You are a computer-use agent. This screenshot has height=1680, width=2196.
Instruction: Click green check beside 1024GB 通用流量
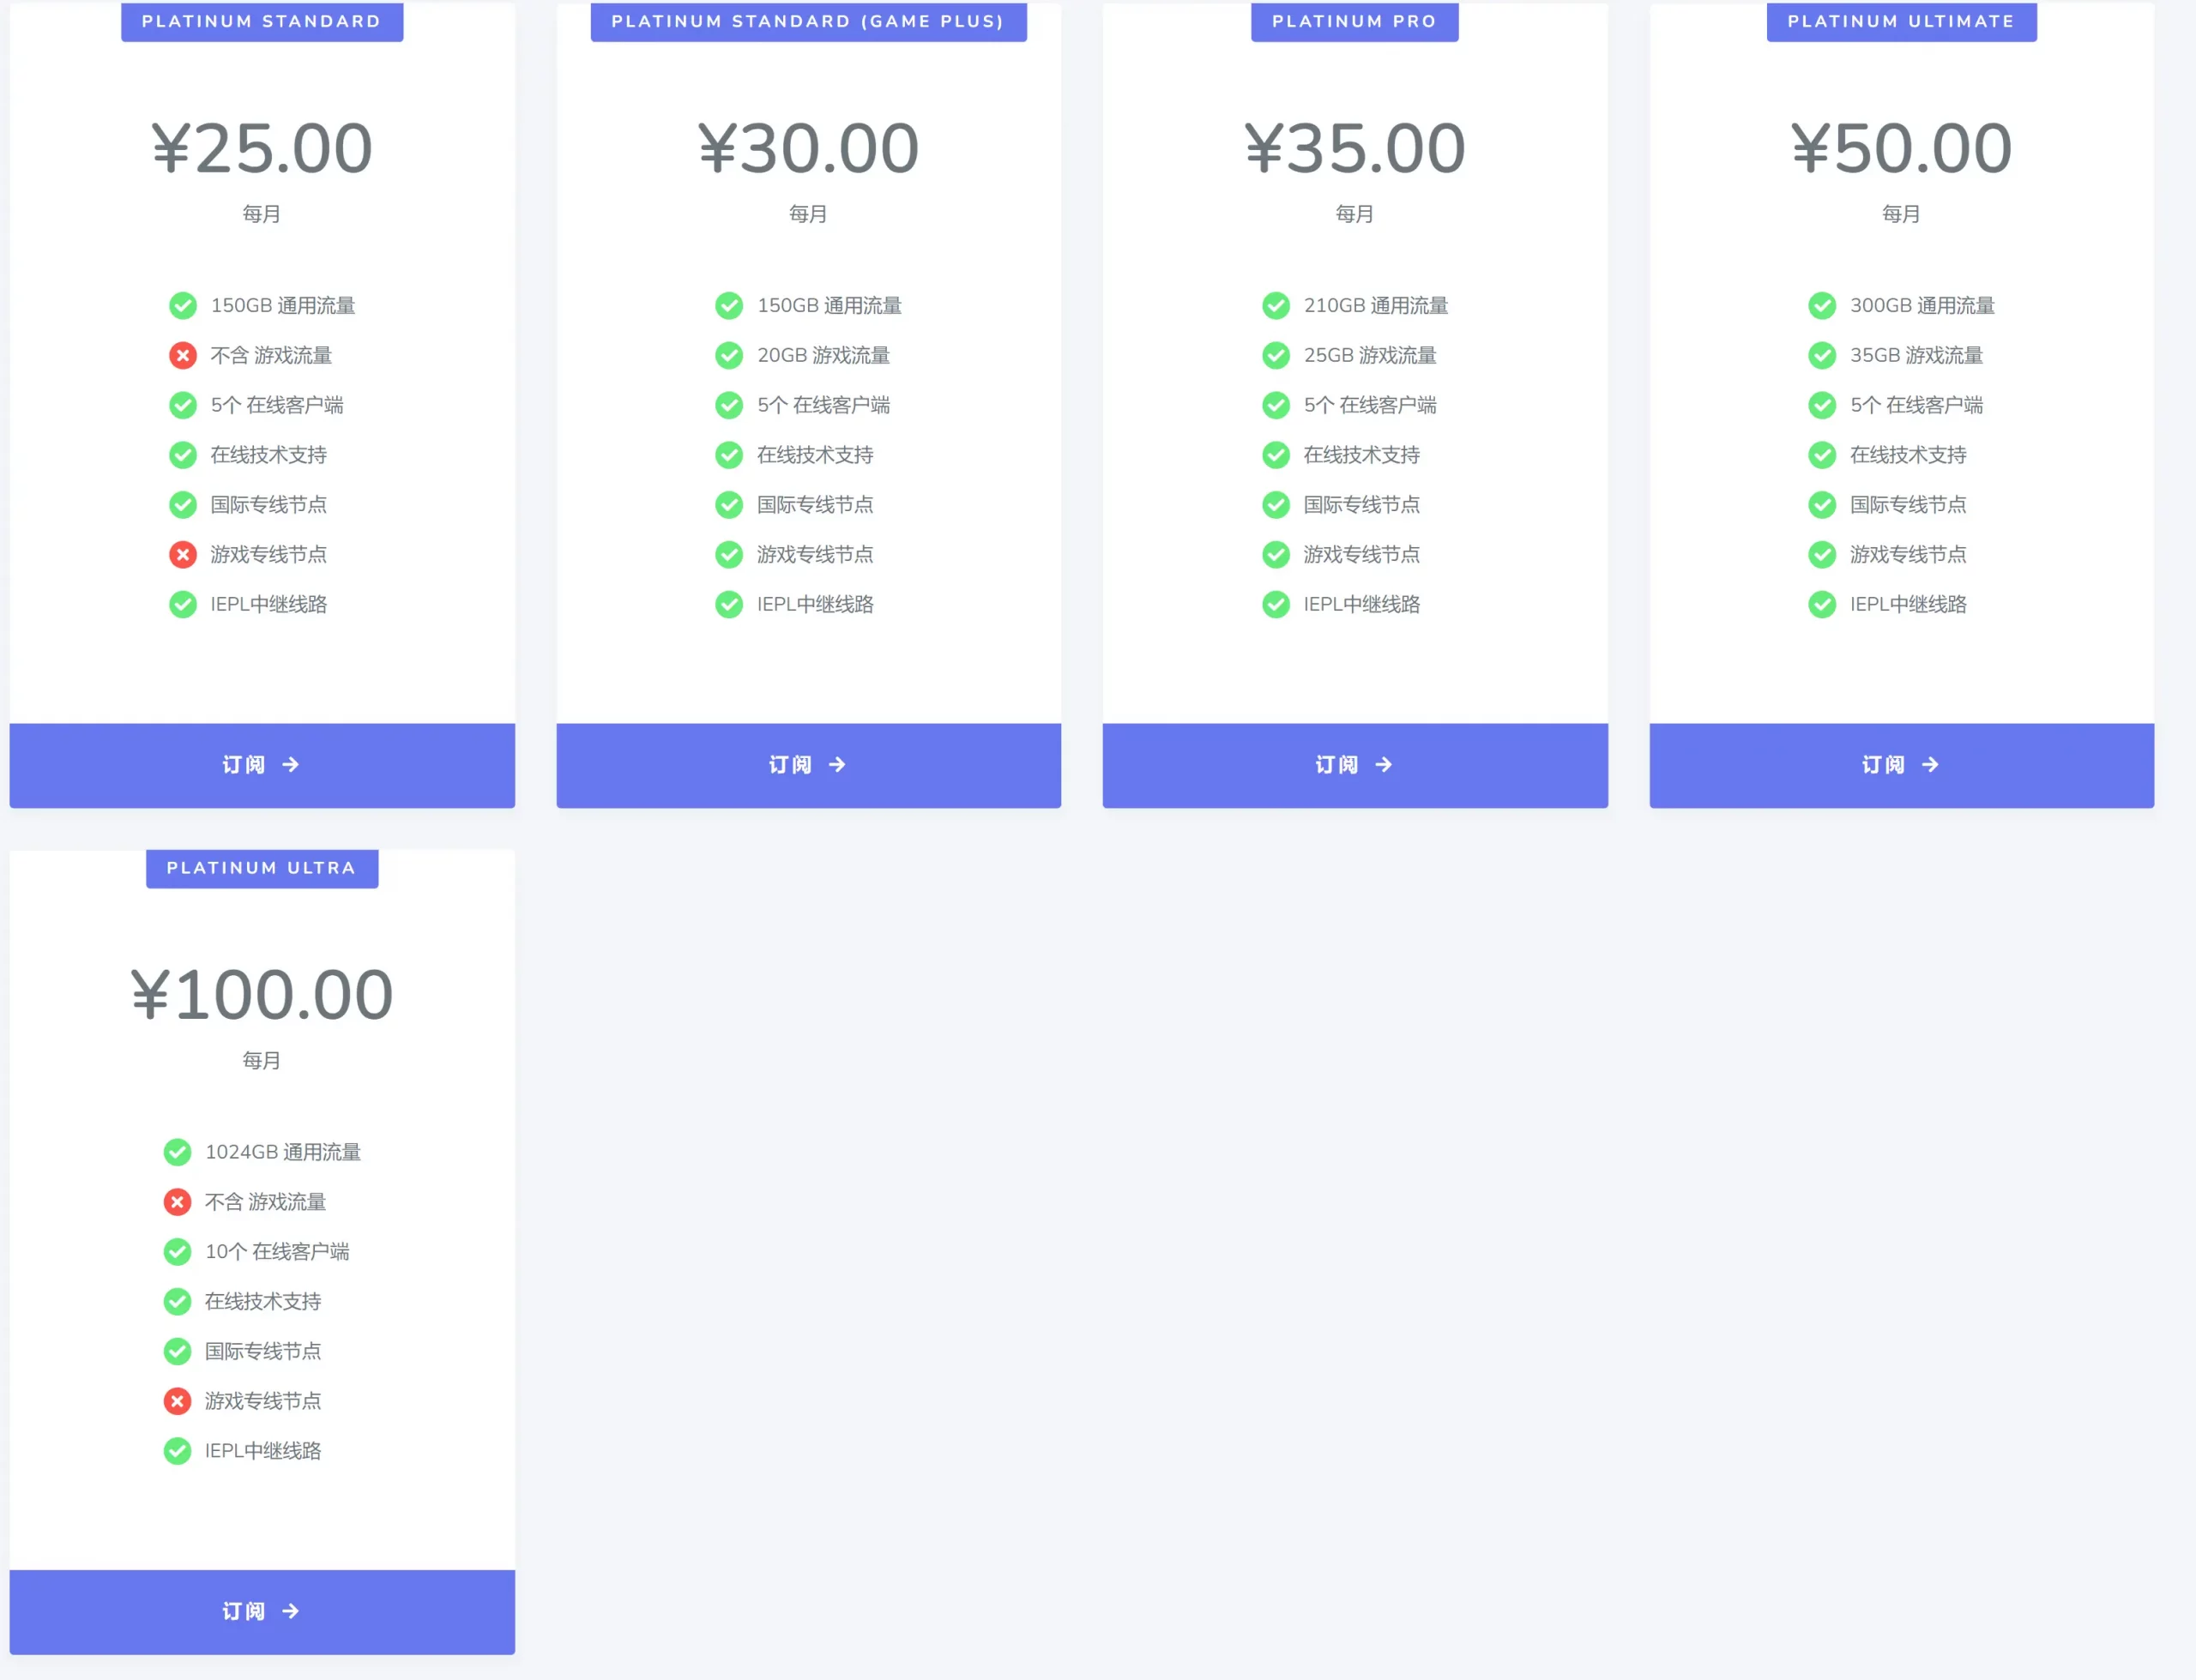[177, 1152]
